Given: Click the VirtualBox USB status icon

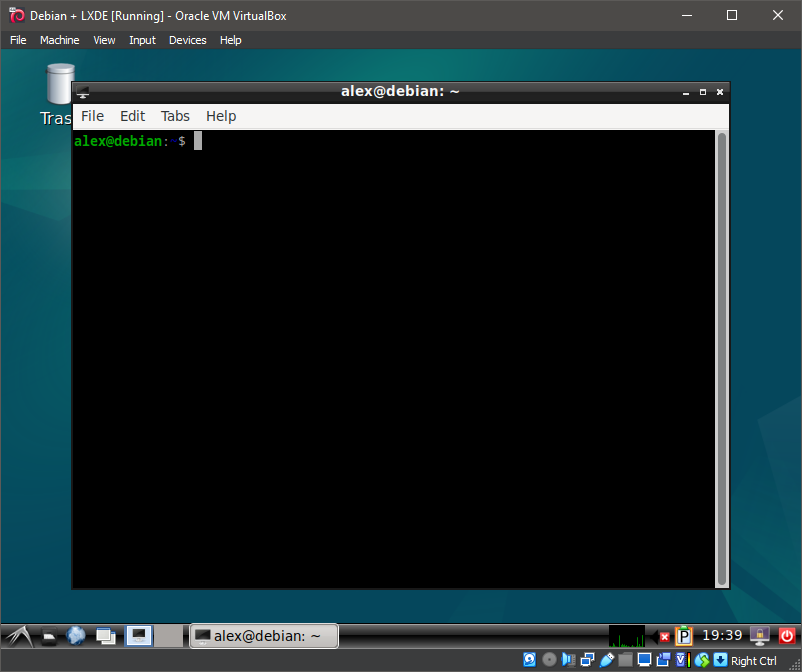Looking at the screenshot, I should coord(604,659).
